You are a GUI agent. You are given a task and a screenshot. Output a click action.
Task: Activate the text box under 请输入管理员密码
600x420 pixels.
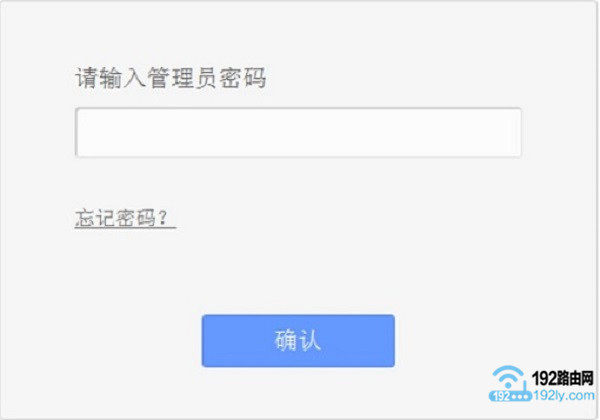298,132
